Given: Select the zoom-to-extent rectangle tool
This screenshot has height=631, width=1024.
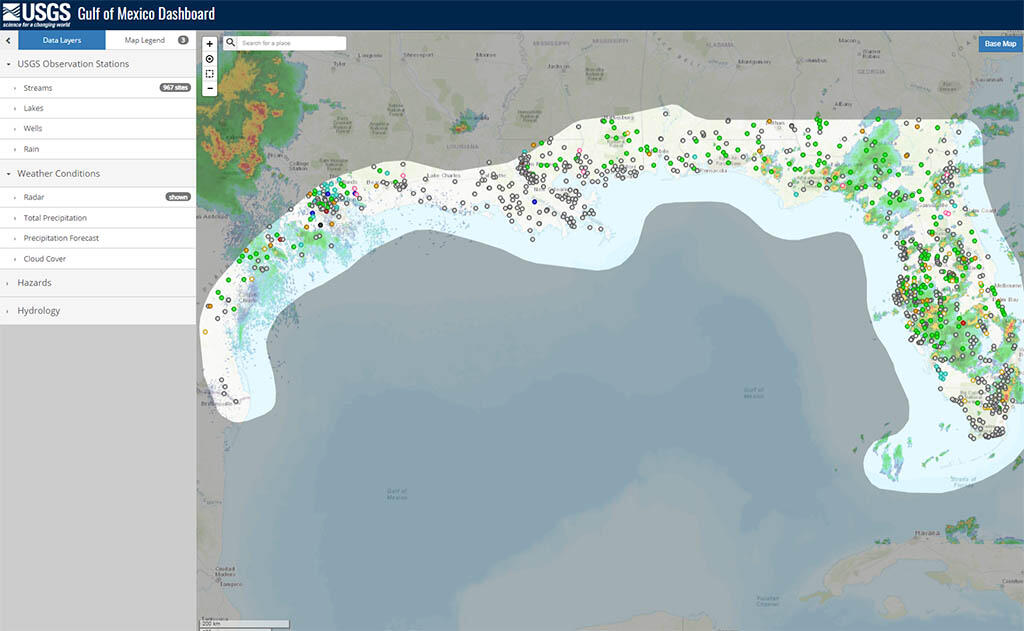Looking at the screenshot, I should click(x=209, y=74).
